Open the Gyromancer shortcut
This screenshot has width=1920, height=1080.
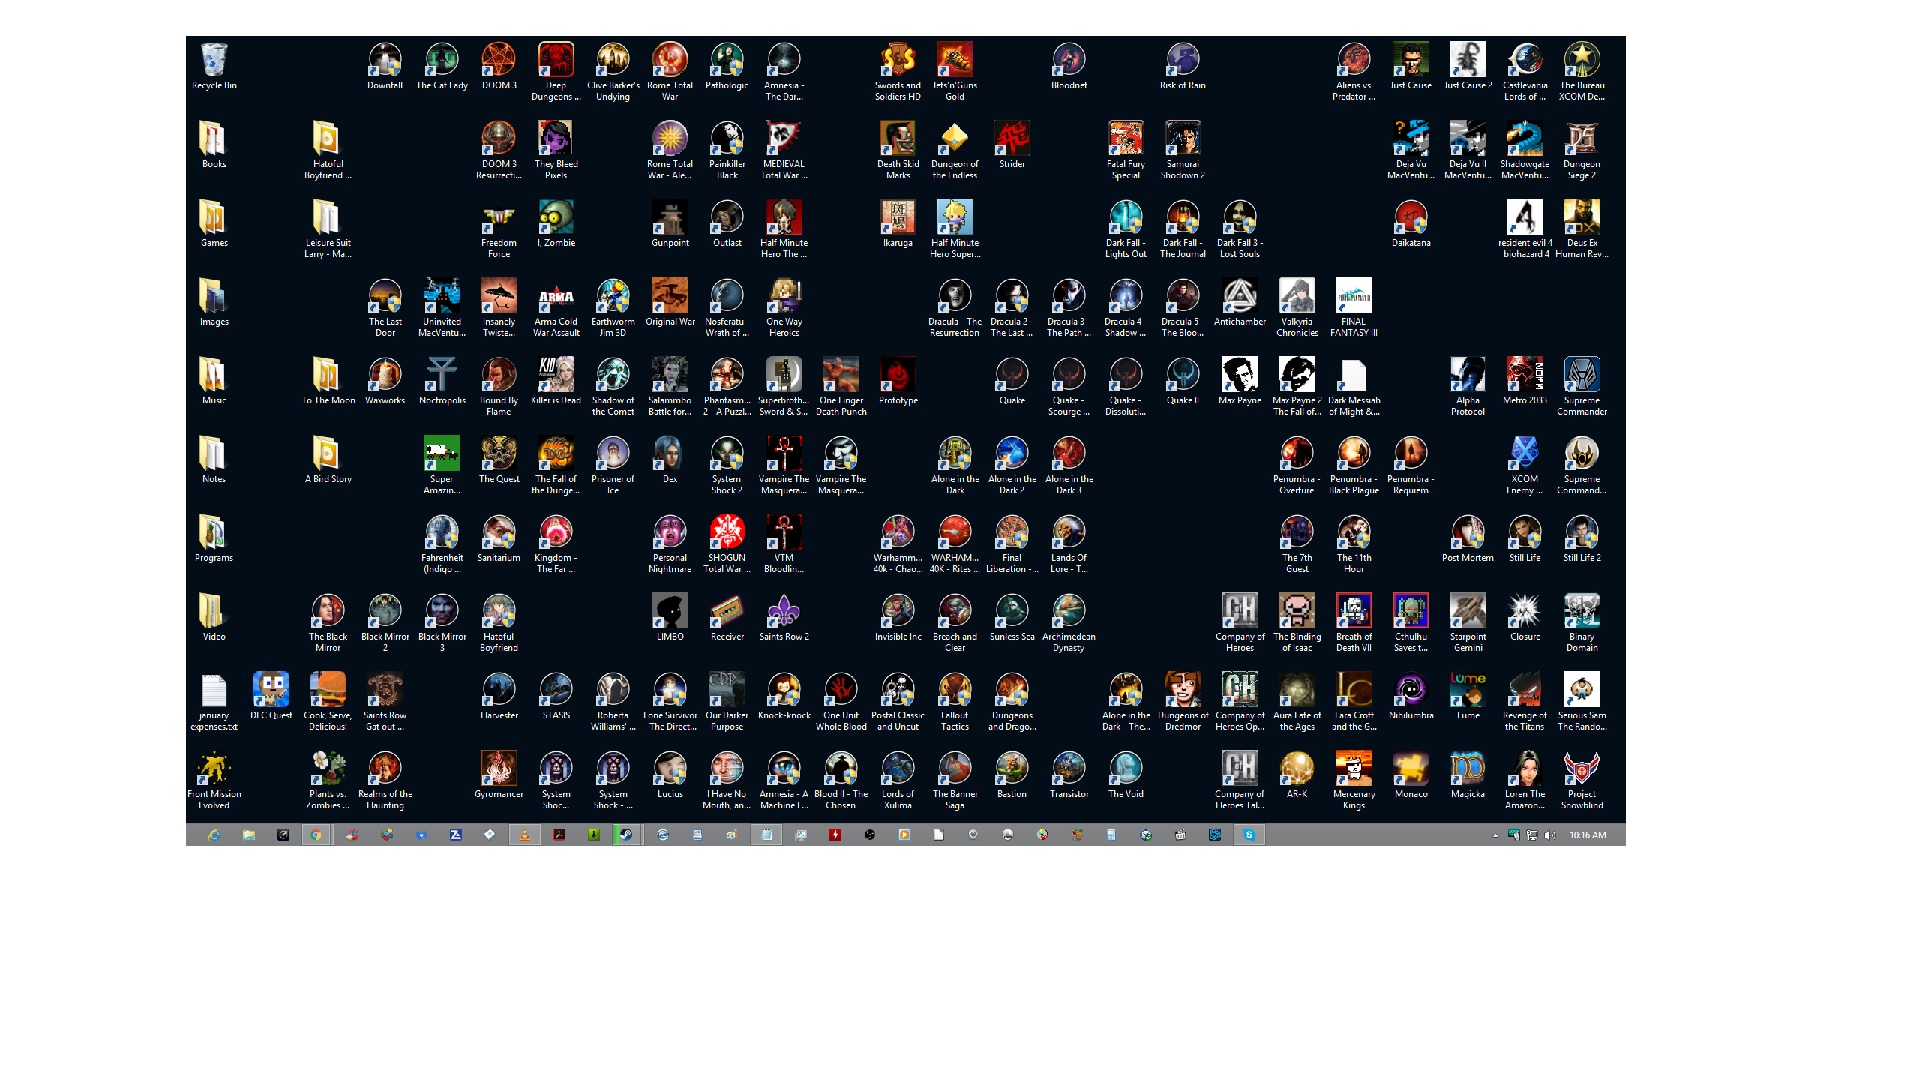point(499,776)
